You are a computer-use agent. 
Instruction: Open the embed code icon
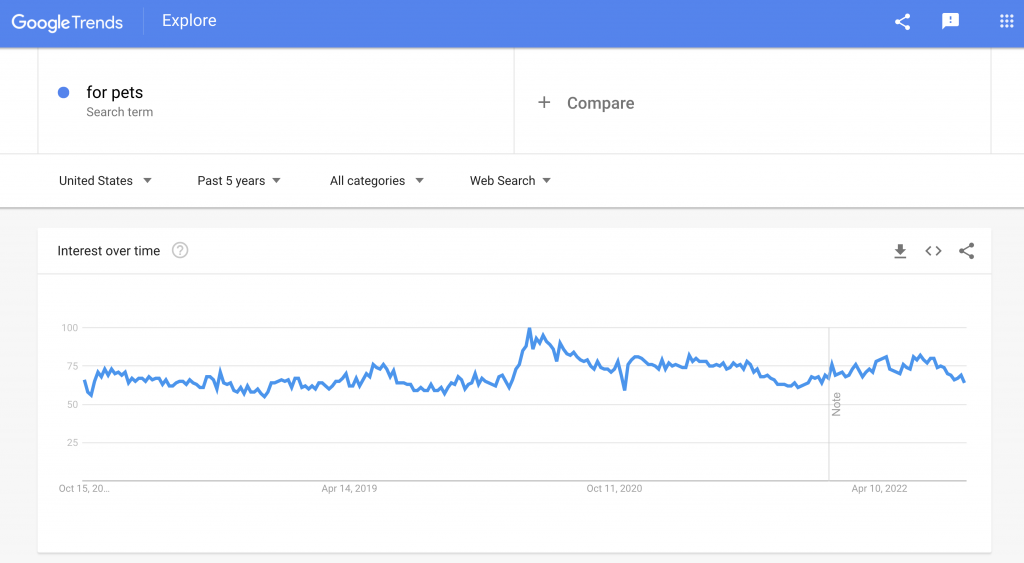tap(933, 251)
